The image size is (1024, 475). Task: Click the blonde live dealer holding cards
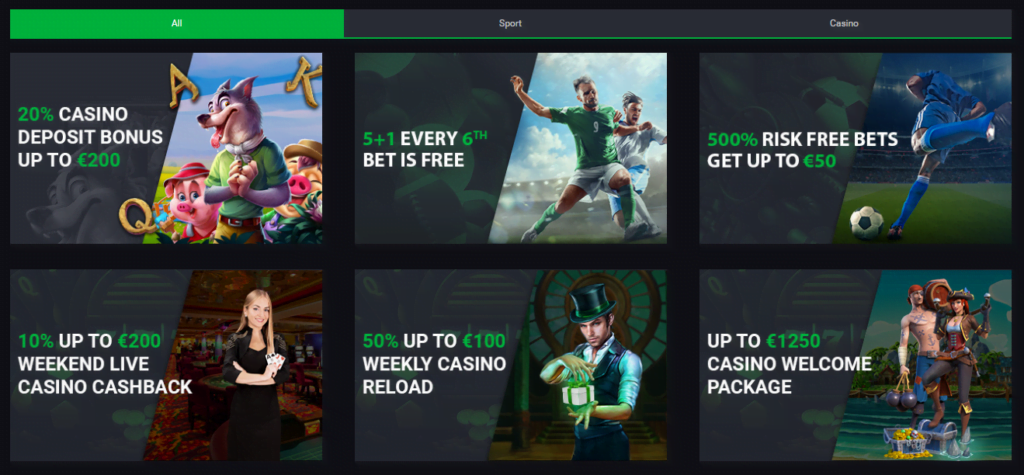255,375
